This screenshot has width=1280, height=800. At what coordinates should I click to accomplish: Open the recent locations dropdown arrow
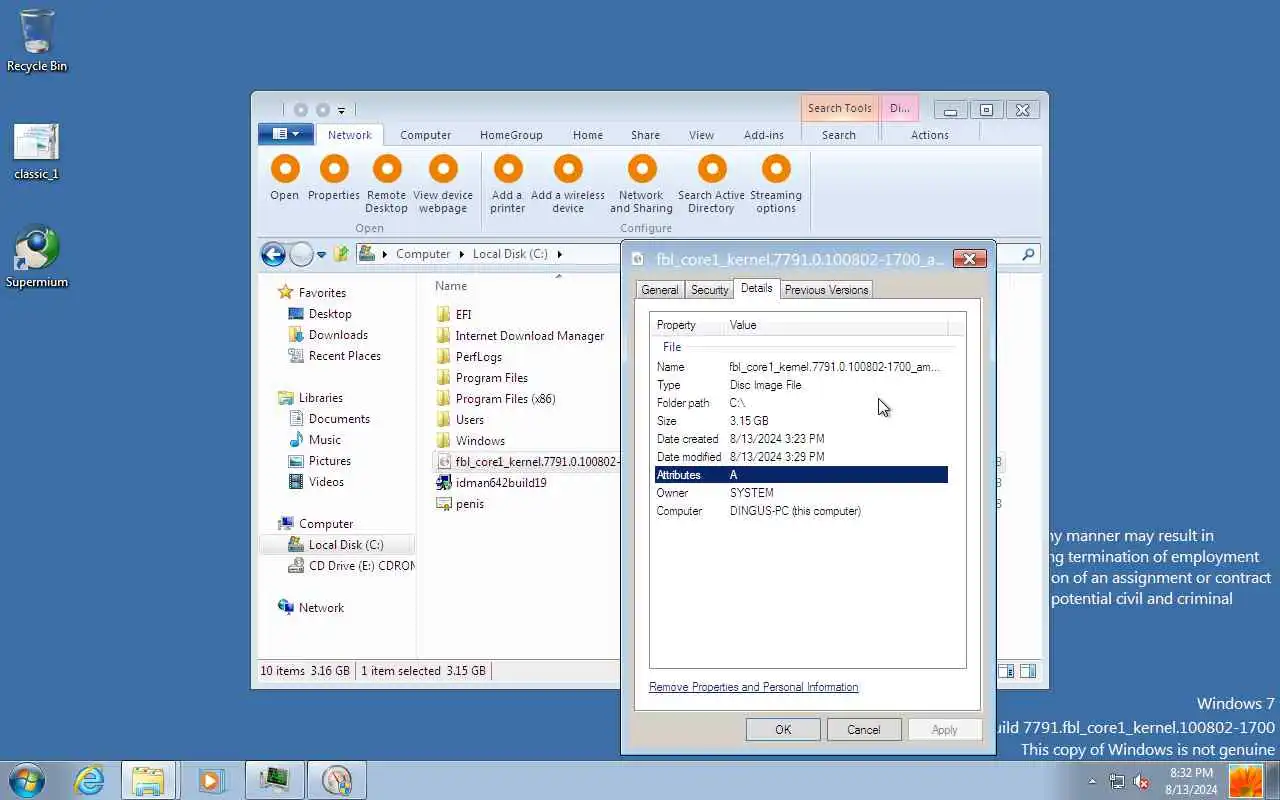(321, 255)
